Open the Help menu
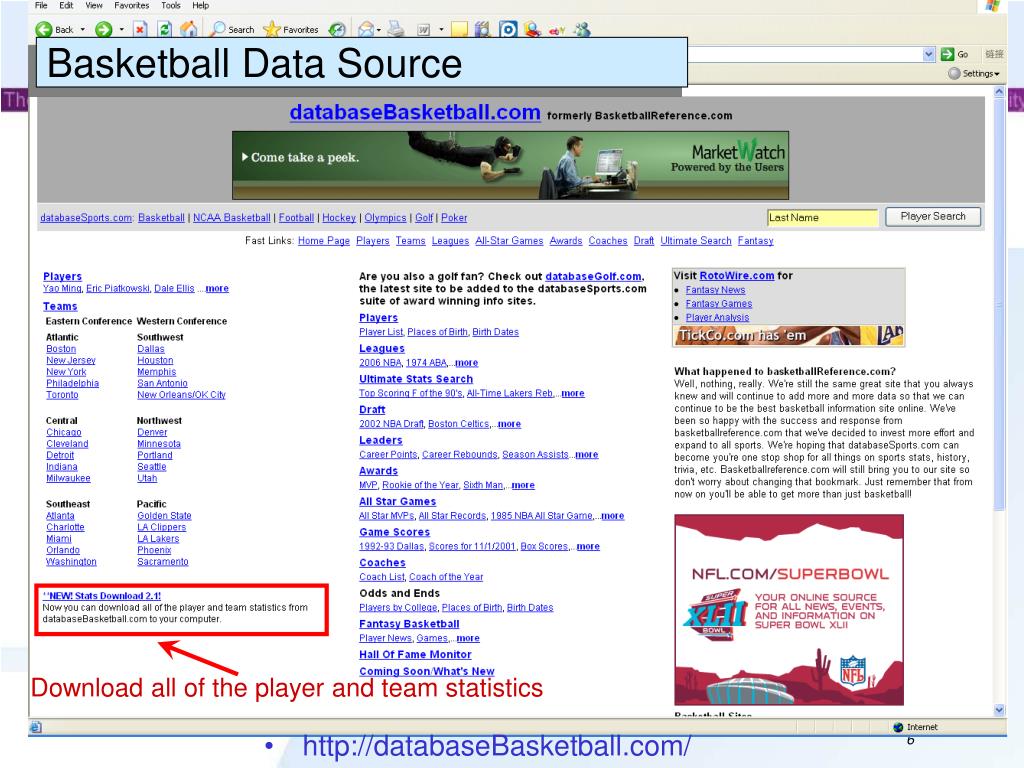Viewport: 1024px width, 768px height. tap(200, 5)
